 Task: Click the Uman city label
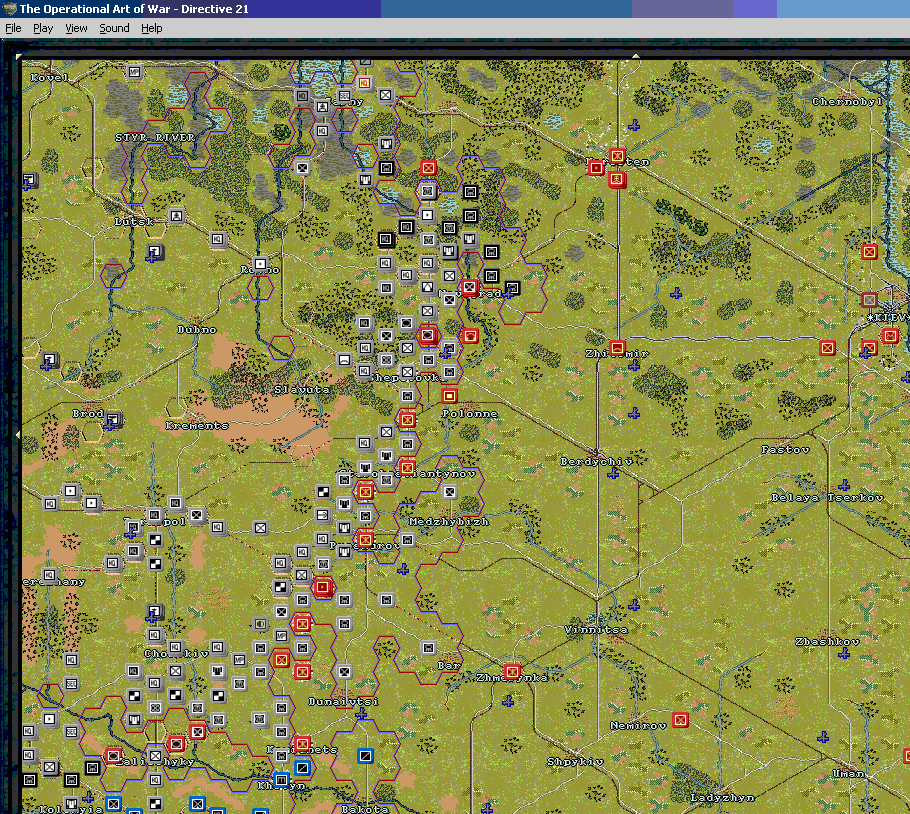point(848,773)
